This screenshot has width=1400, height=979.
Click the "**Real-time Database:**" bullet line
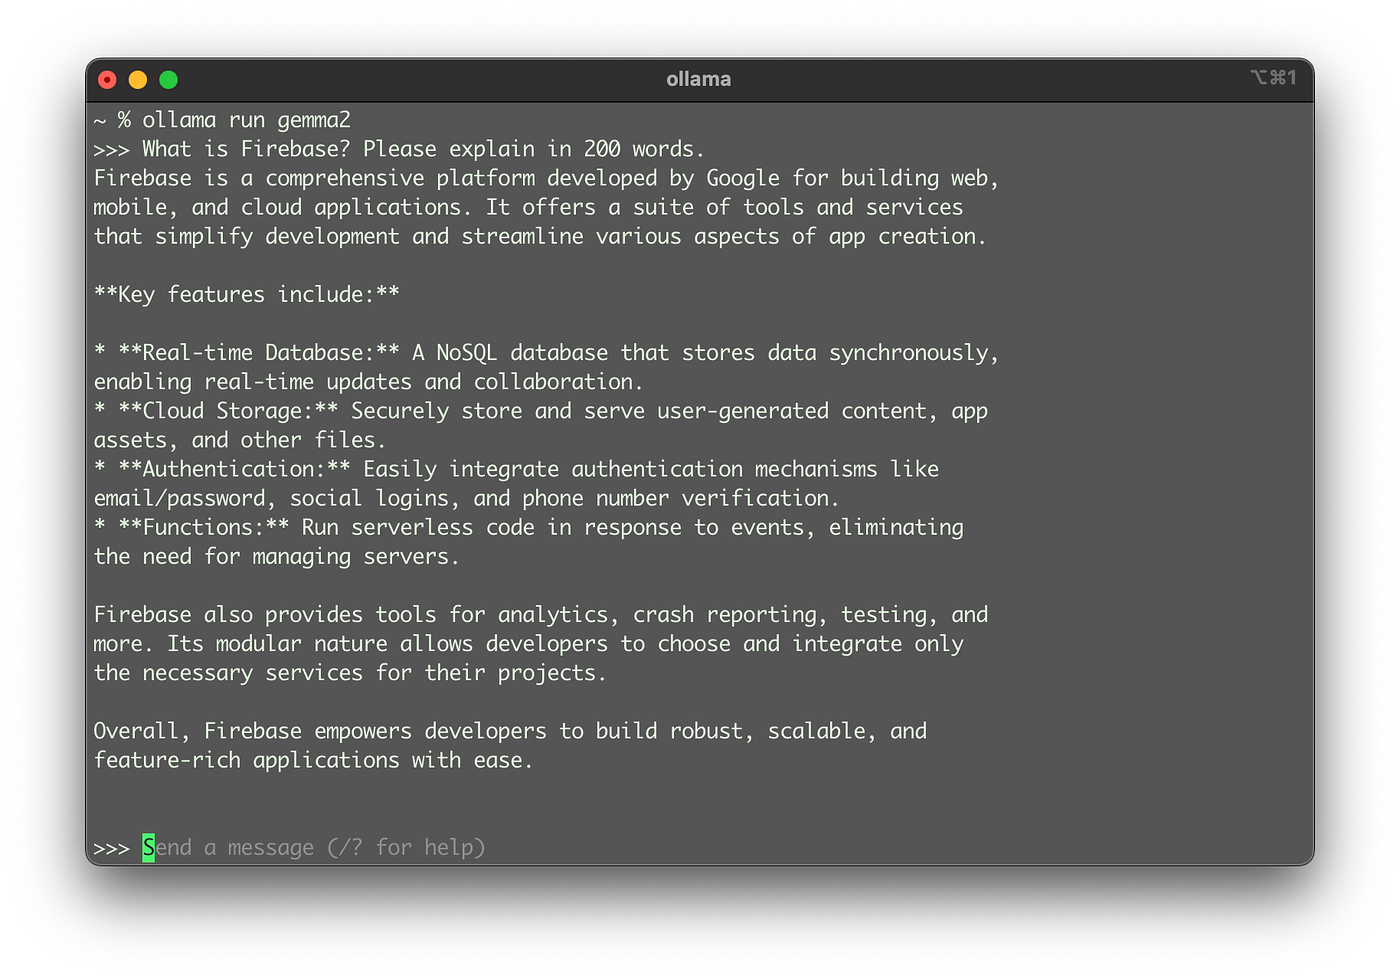546,353
